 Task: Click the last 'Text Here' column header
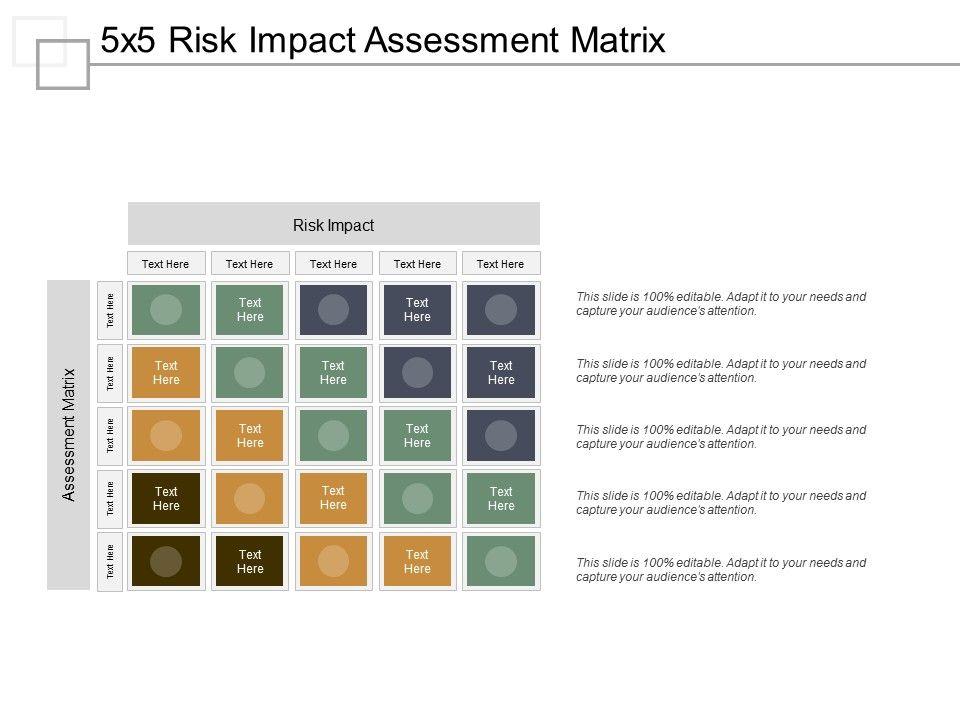pyautogui.click(x=501, y=264)
